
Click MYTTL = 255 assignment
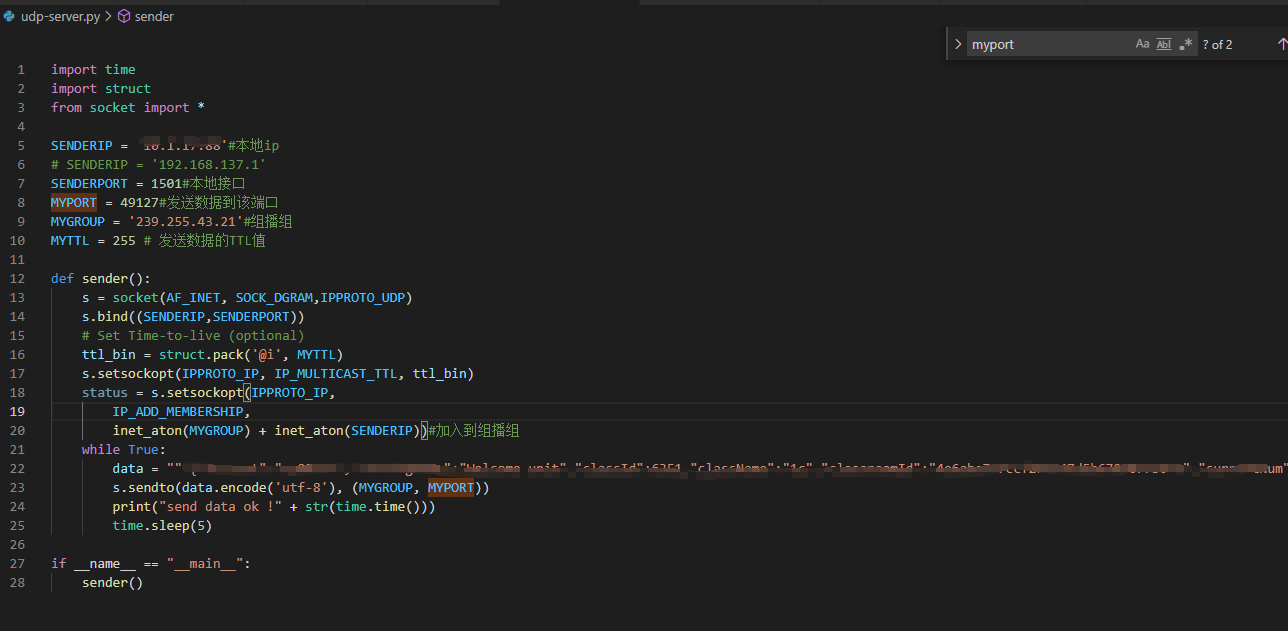(93, 240)
